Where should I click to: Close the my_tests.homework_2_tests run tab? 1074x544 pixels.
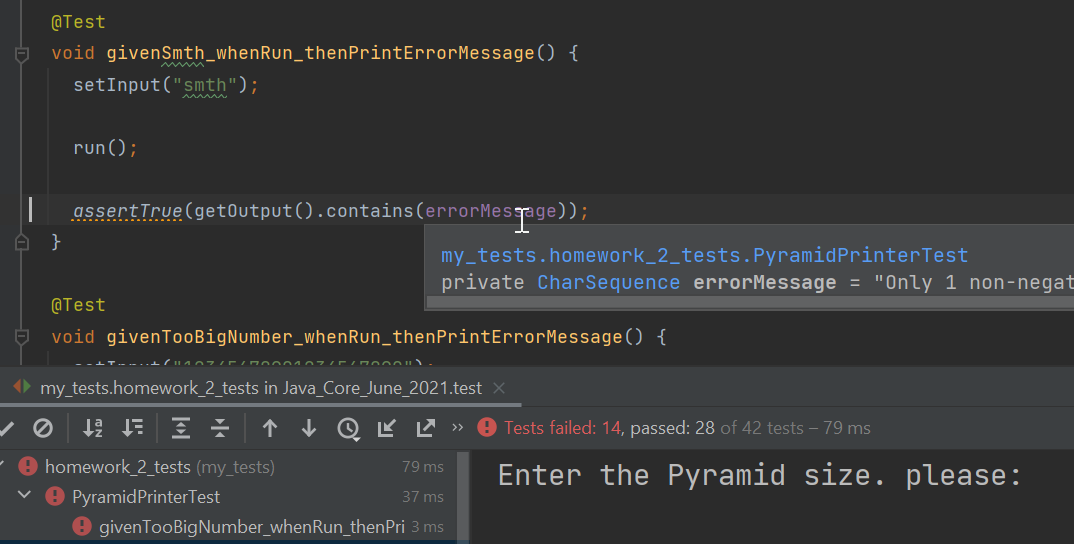pyautogui.click(x=499, y=388)
